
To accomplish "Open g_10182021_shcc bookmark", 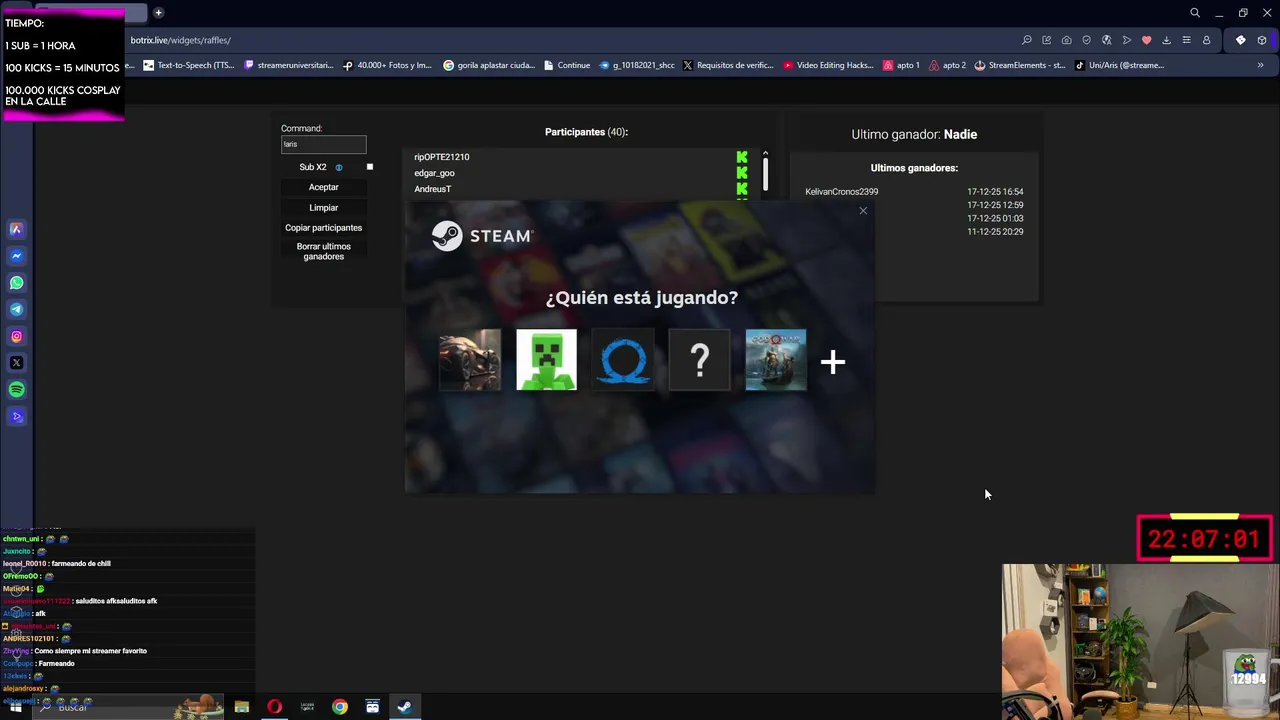I will [x=637, y=65].
